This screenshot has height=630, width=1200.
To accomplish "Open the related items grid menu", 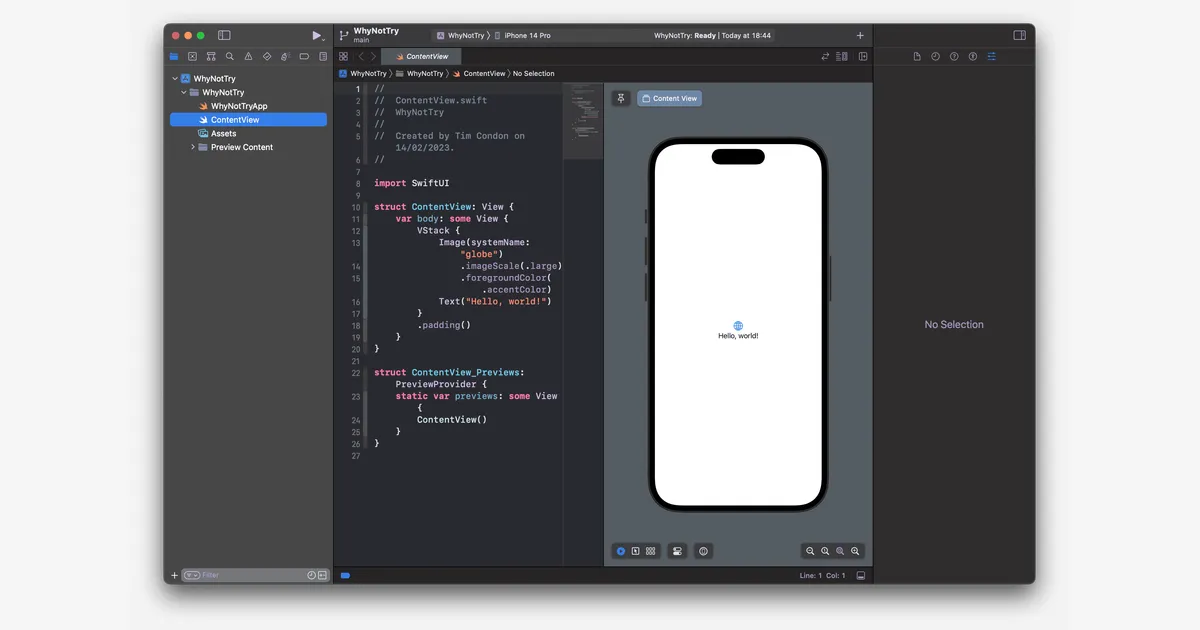I will pyautogui.click(x=343, y=57).
